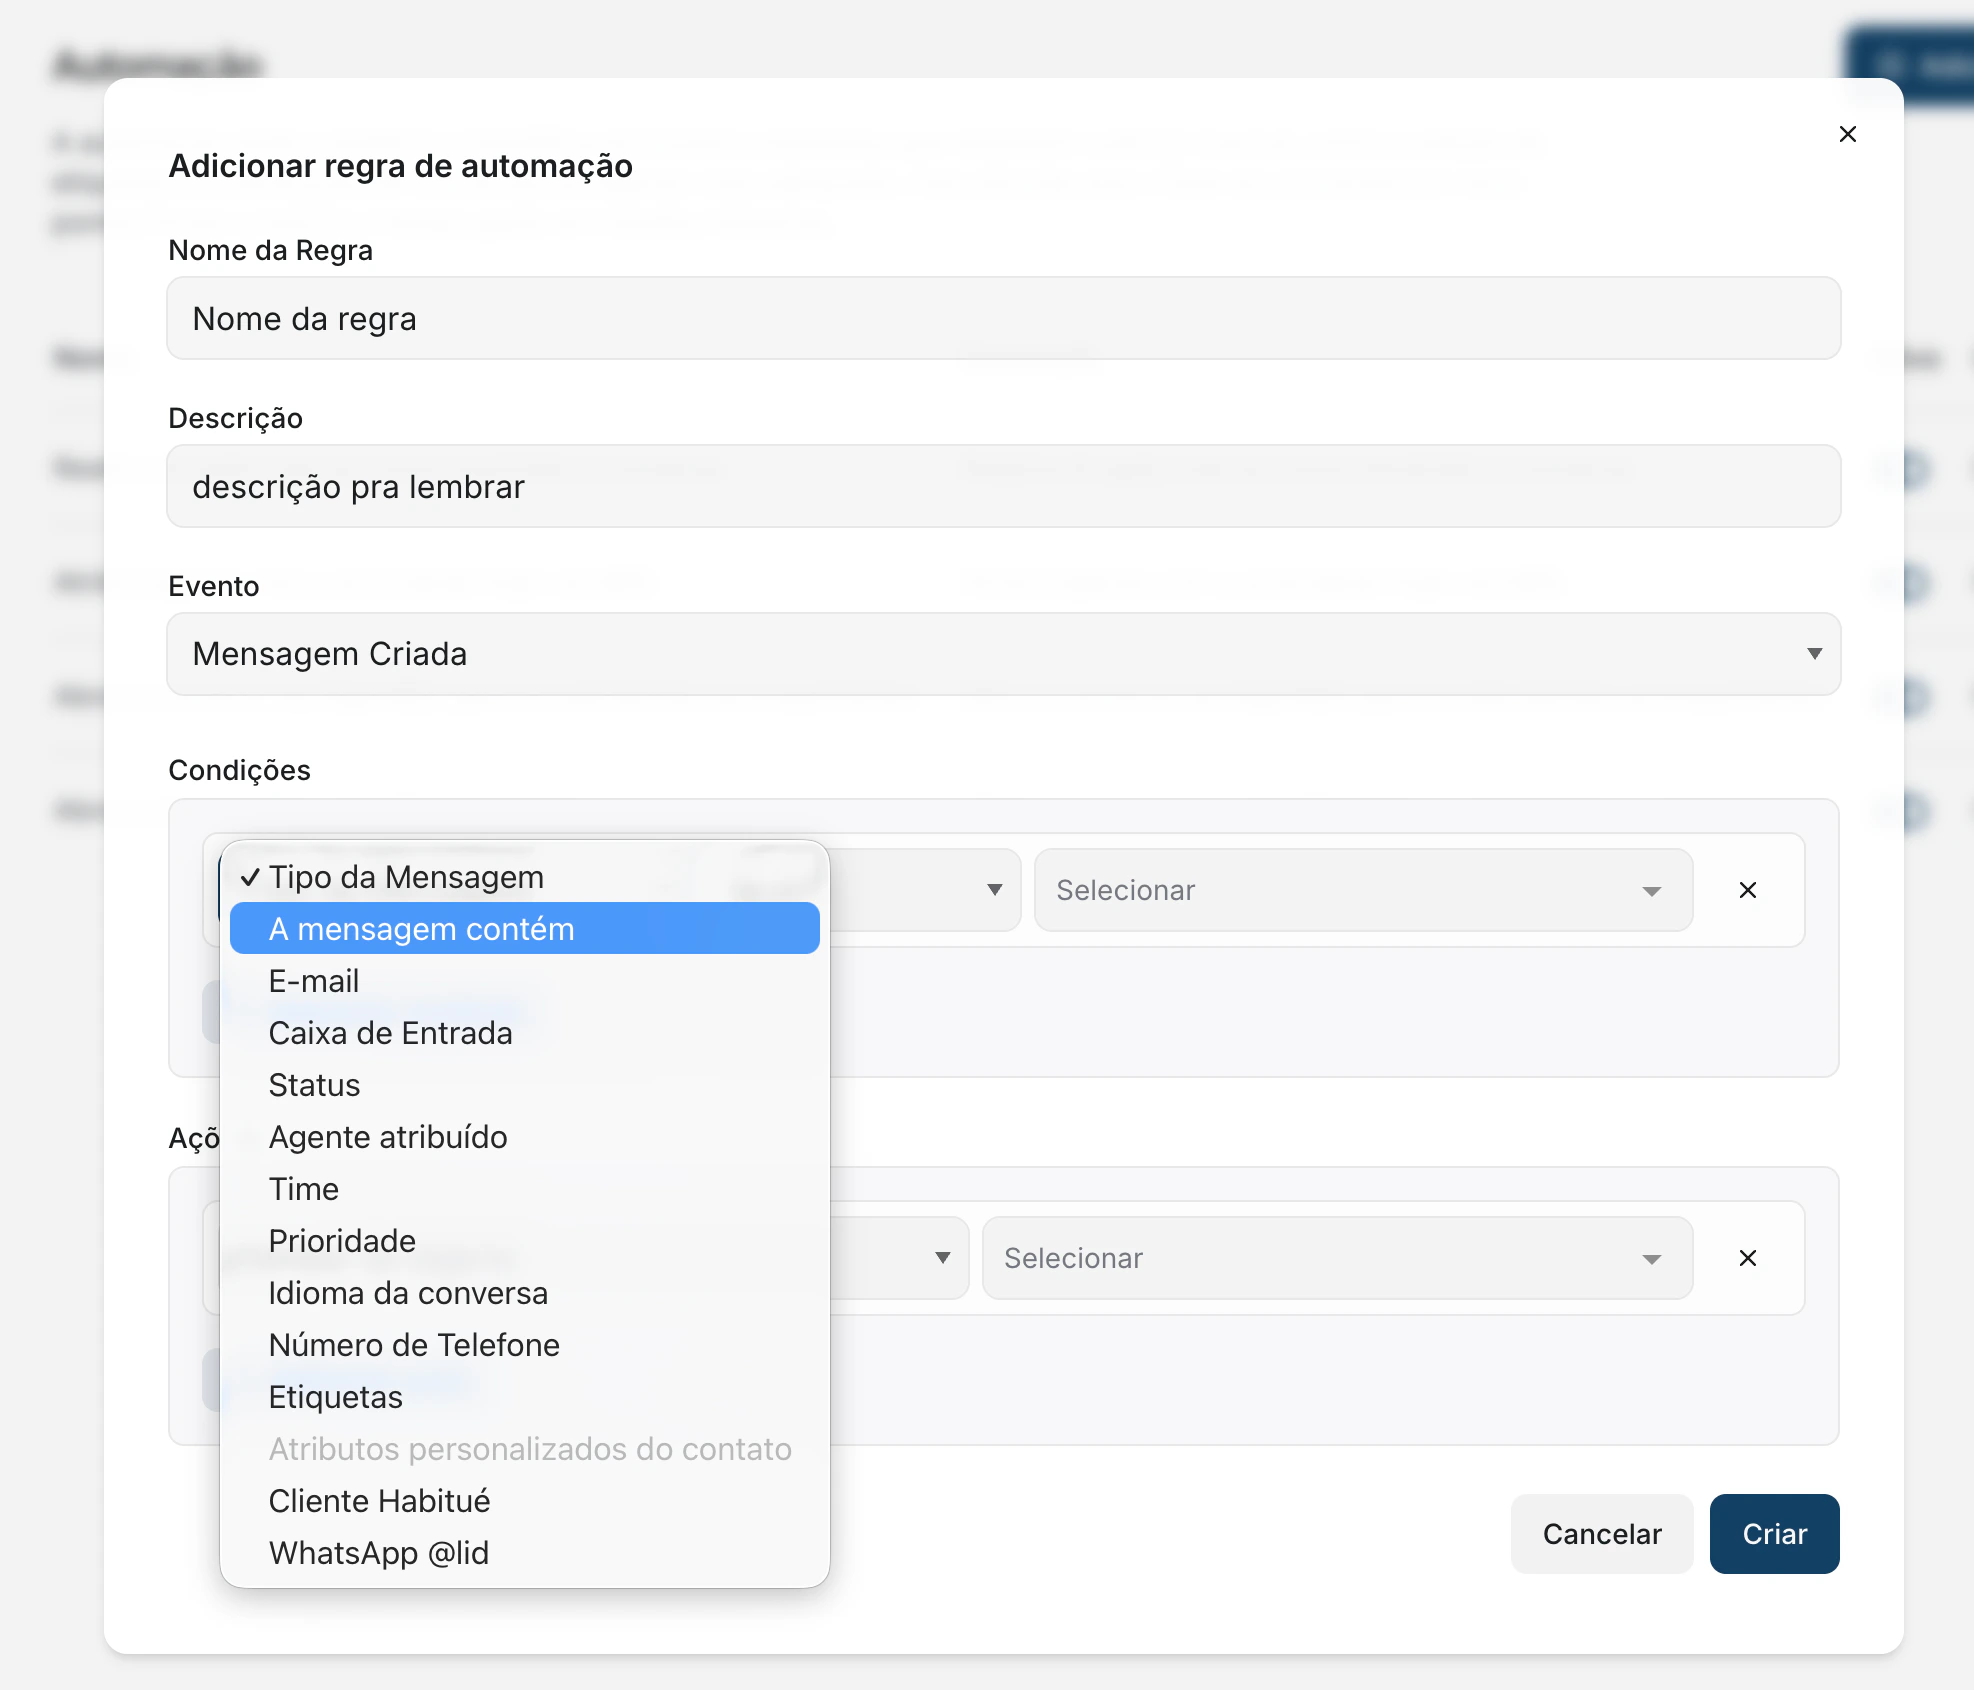Open the action value 'Selecionar' dropdown
The width and height of the screenshot is (1974, 1690).
click(x=1337, y=1258)
